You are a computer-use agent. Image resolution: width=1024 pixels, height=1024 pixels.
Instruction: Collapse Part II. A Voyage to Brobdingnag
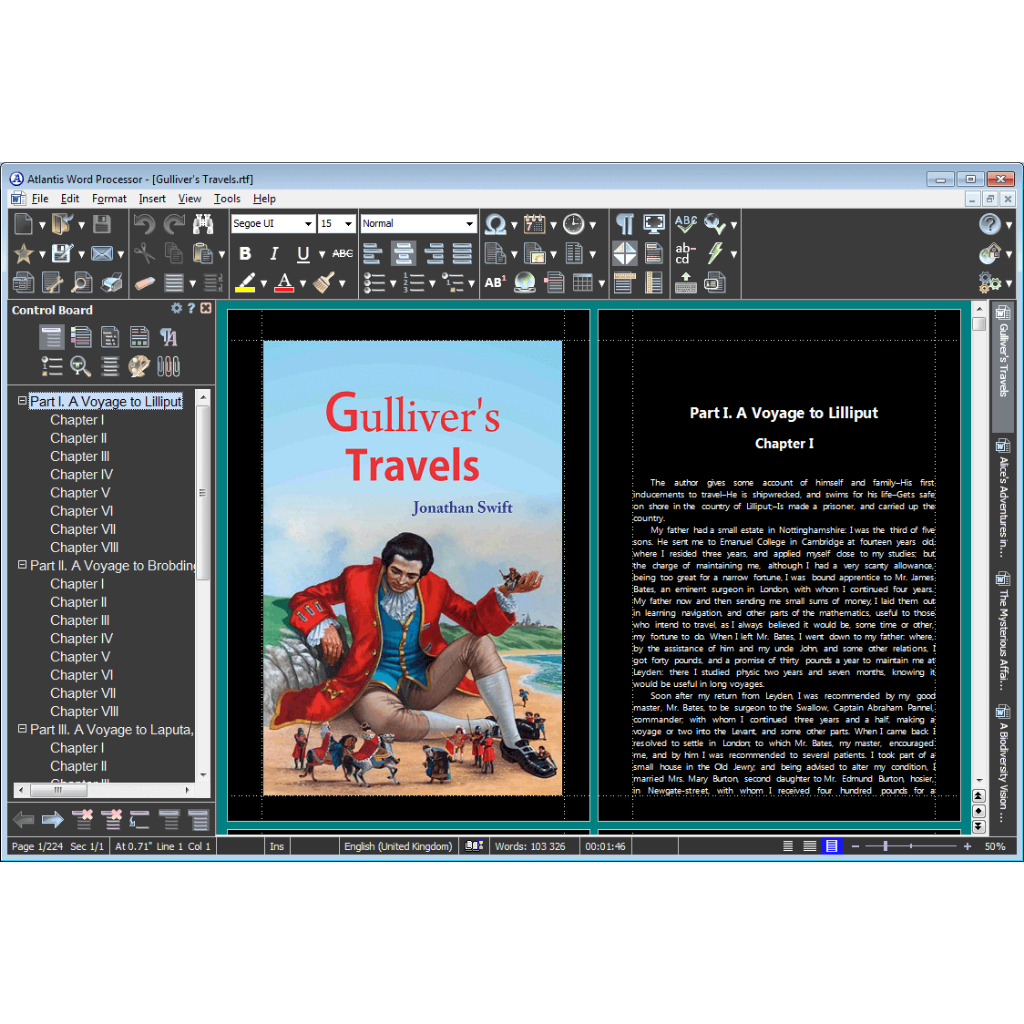(22, 564)
